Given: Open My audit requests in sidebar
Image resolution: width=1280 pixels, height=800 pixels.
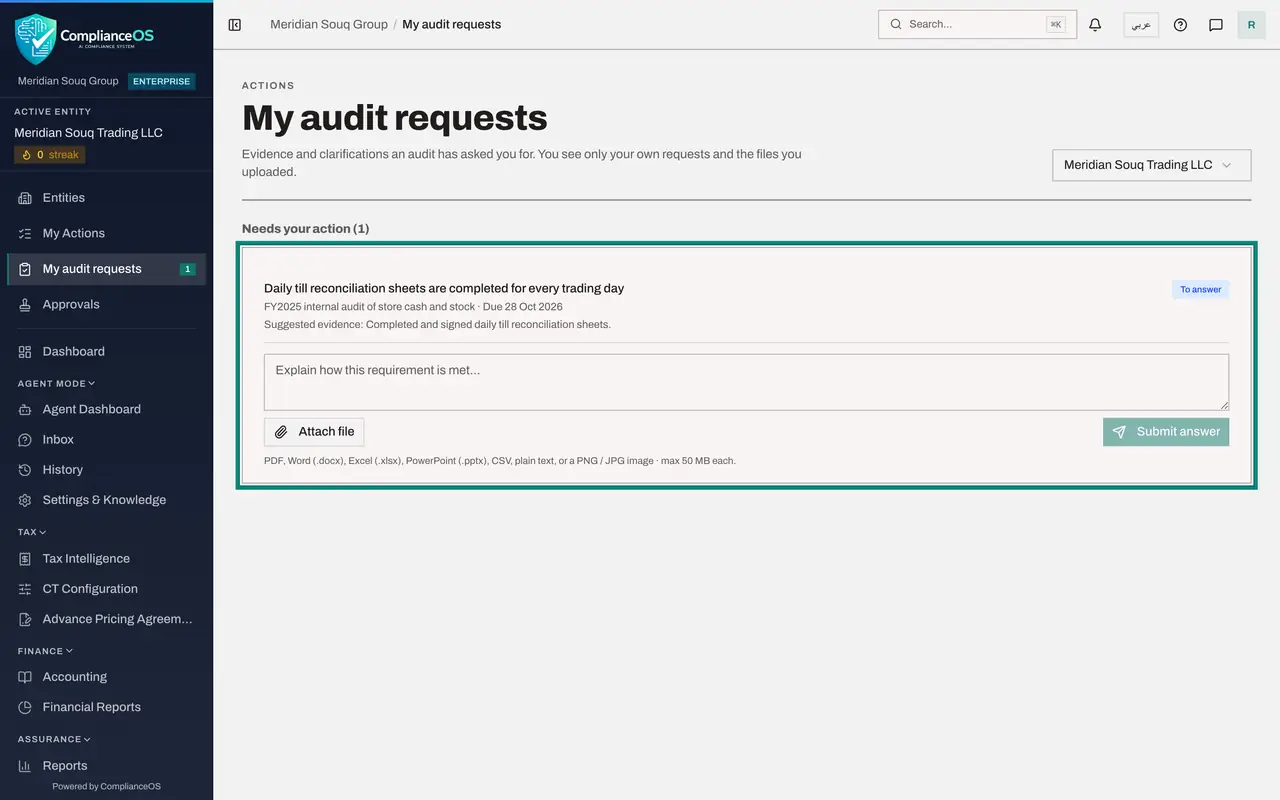Looking at the screenshot, I should click(106, 269).
